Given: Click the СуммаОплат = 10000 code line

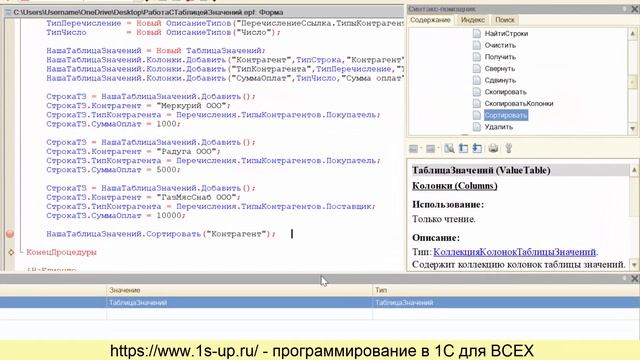Looking at the screenshot, I should pos(116,216).
